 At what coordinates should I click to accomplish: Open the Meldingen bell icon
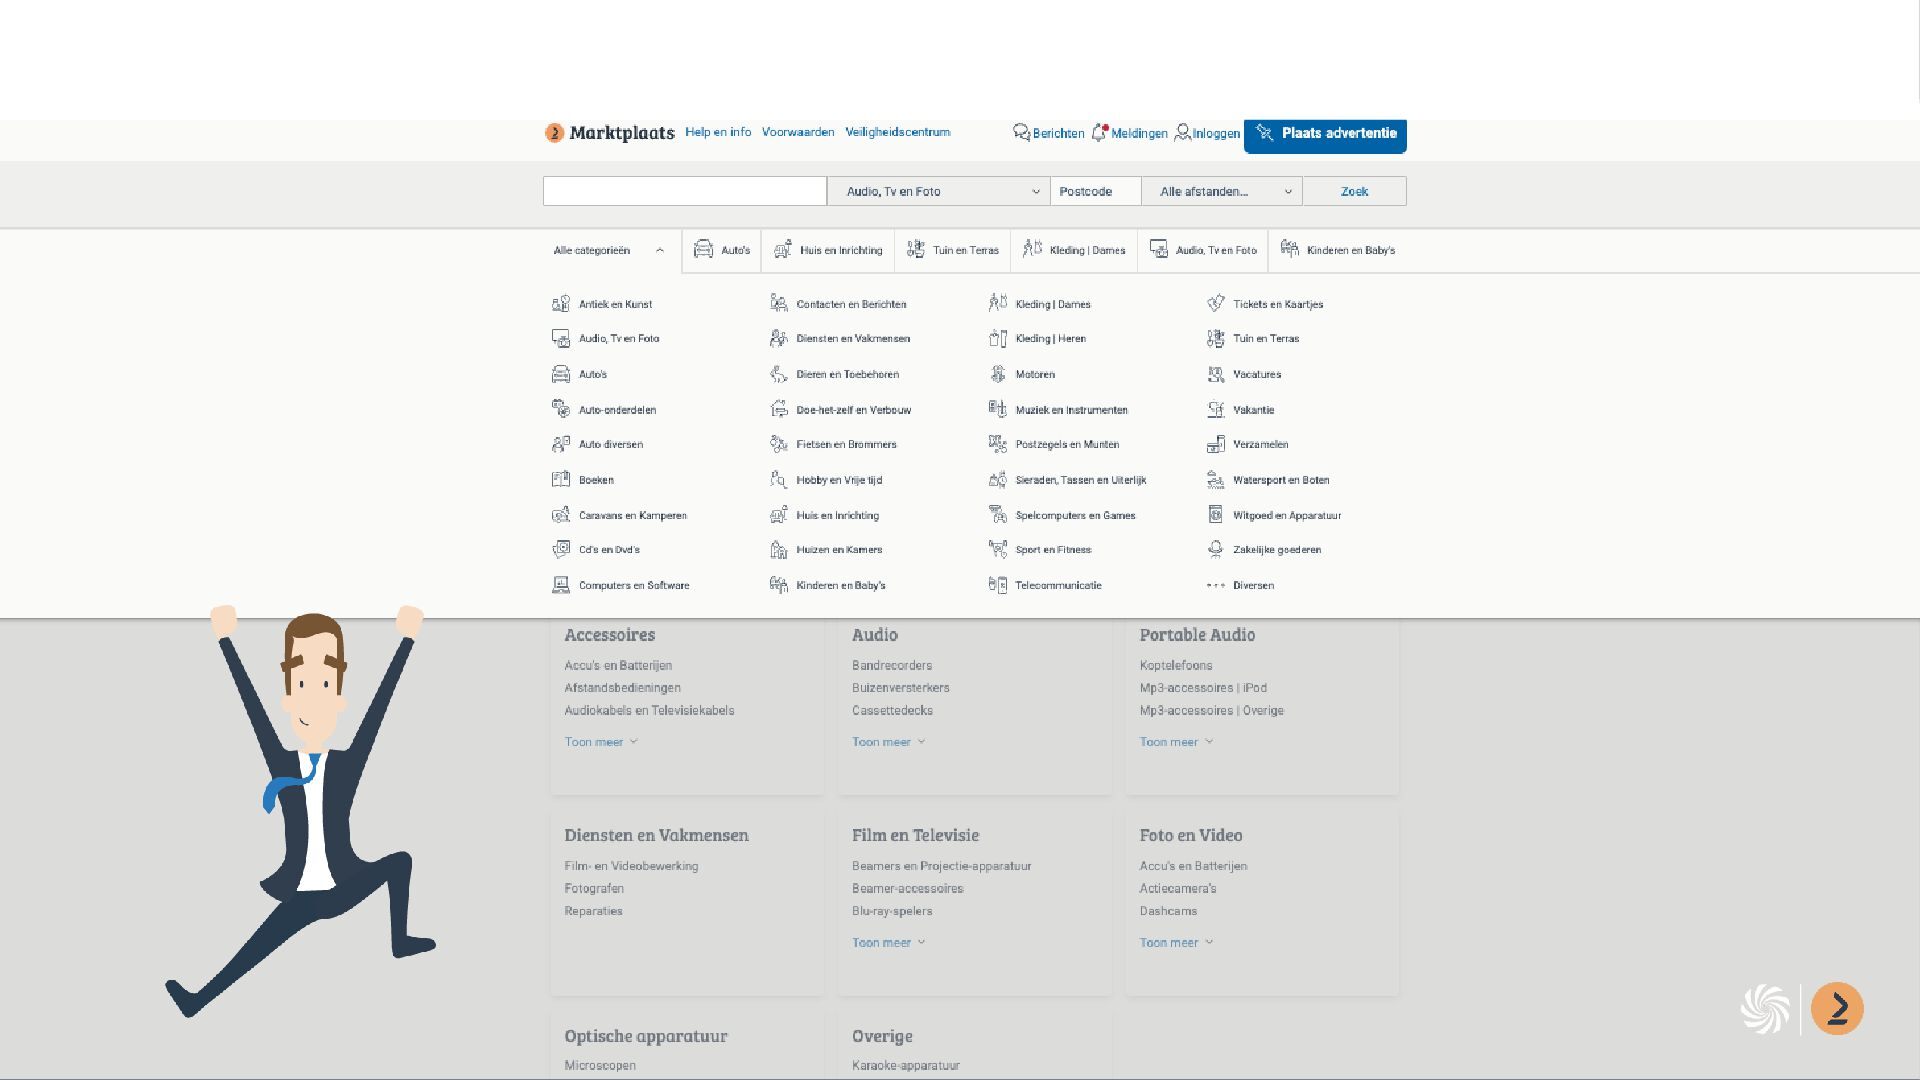pyautogui.click(x=1099, y=133)
